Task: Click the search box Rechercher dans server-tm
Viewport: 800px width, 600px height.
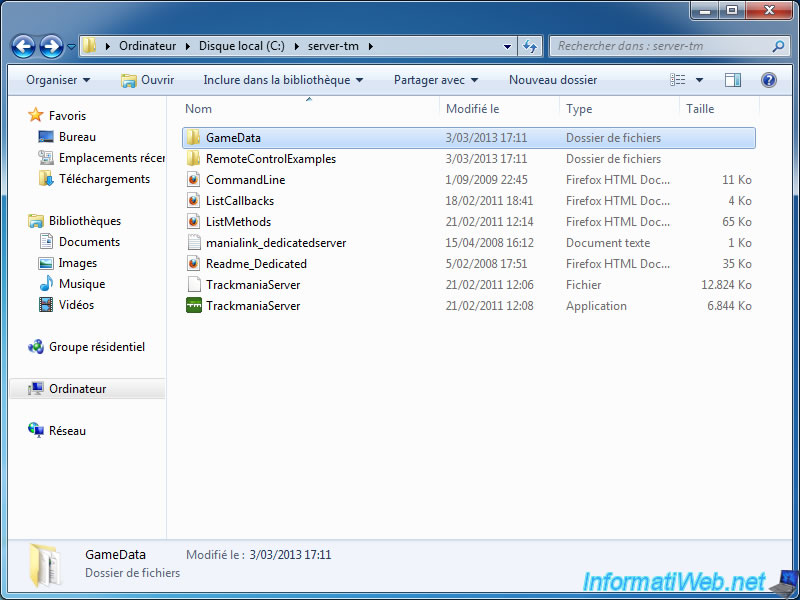Action: coord(660,46)
